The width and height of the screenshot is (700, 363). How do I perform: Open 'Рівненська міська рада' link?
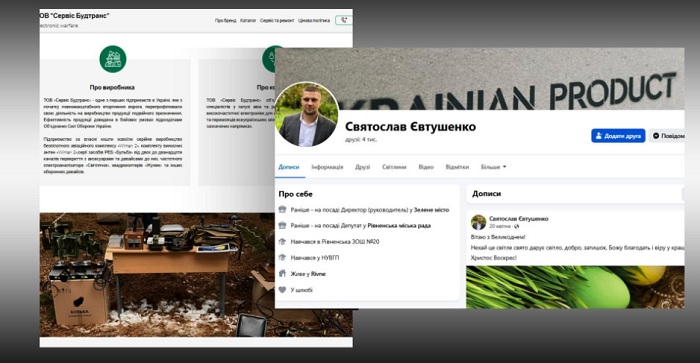click(x=399, y=226)
